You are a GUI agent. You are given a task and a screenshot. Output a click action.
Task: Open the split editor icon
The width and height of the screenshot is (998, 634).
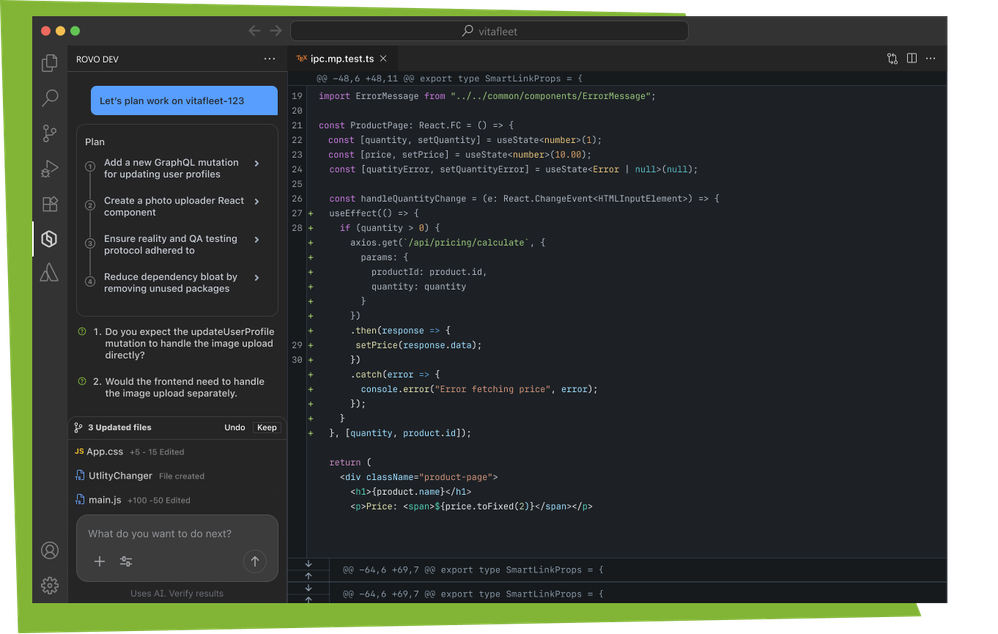tap(911, 58)
